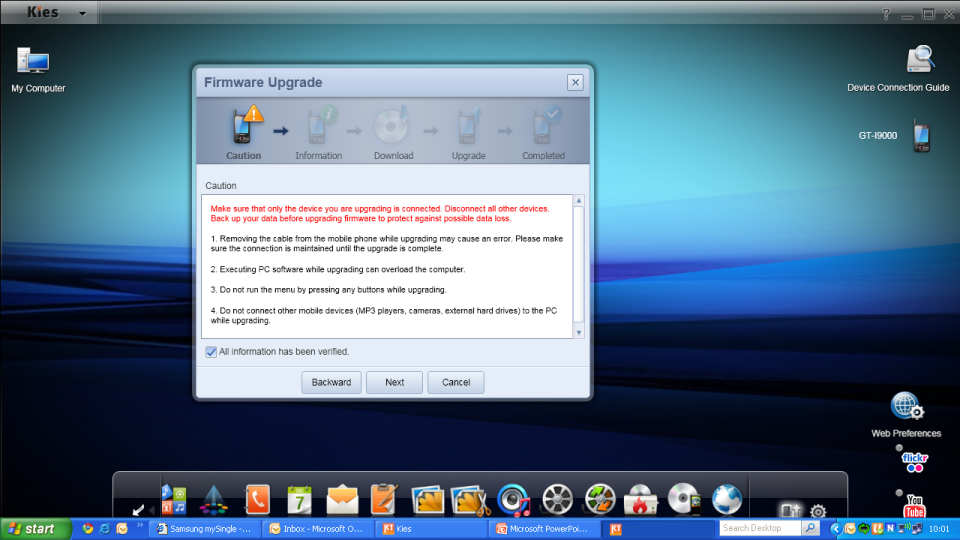Open the music player dock icon
The image size is (960, 540).
(x=513, y=498)
